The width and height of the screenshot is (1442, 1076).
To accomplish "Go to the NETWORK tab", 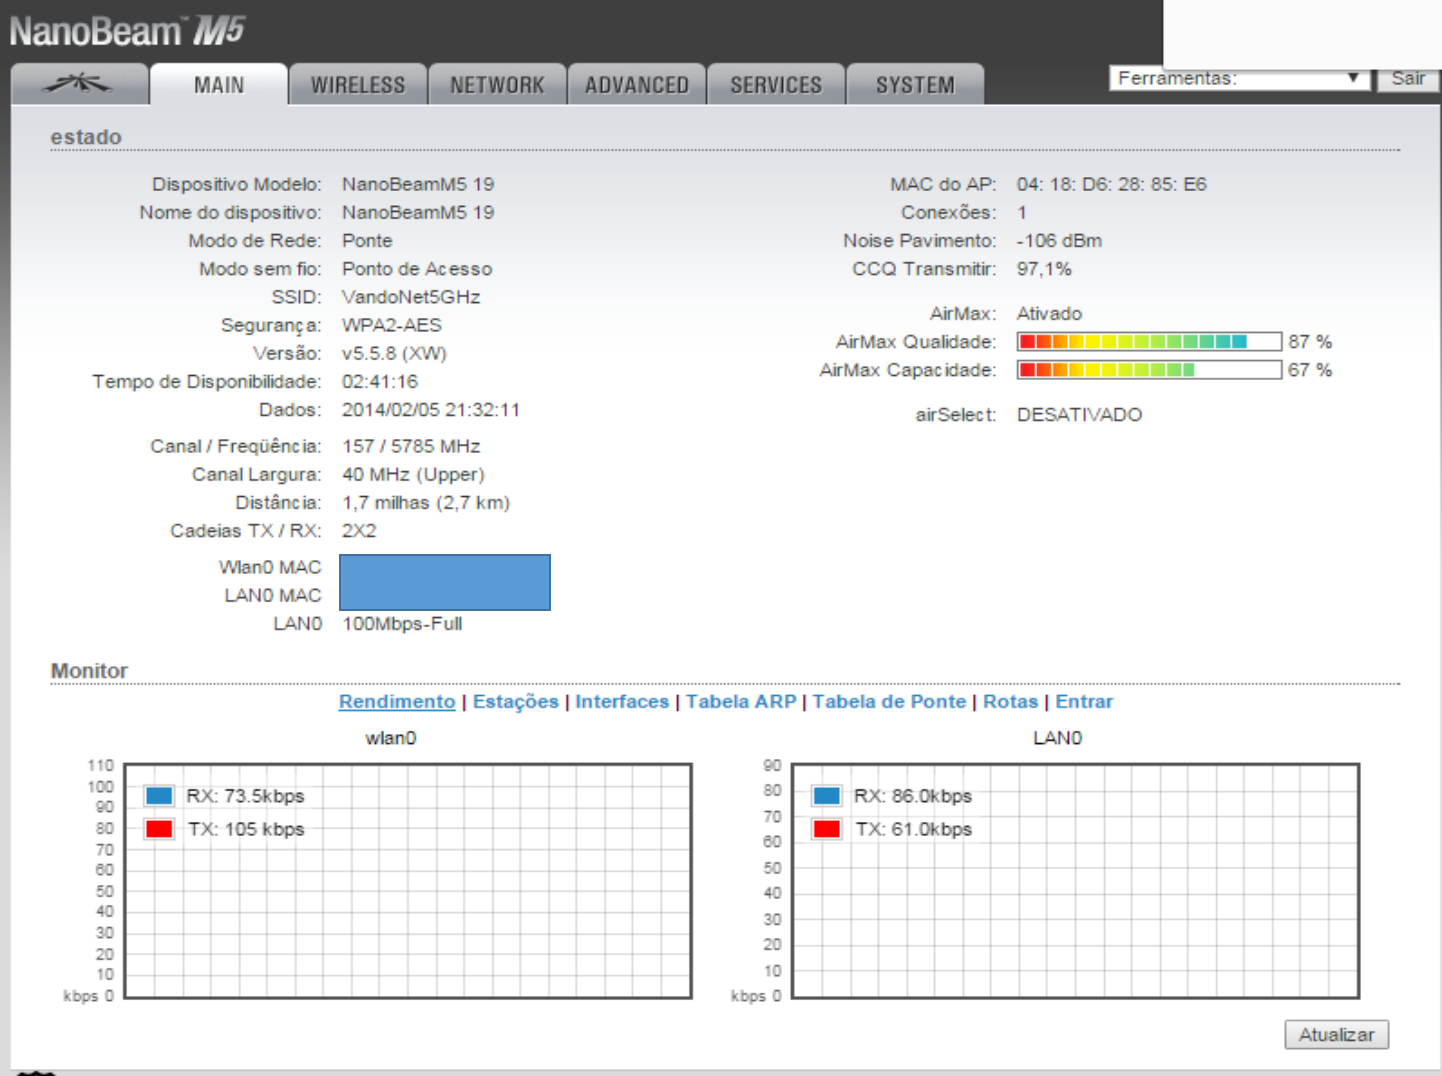I will [x=497, y=84].
